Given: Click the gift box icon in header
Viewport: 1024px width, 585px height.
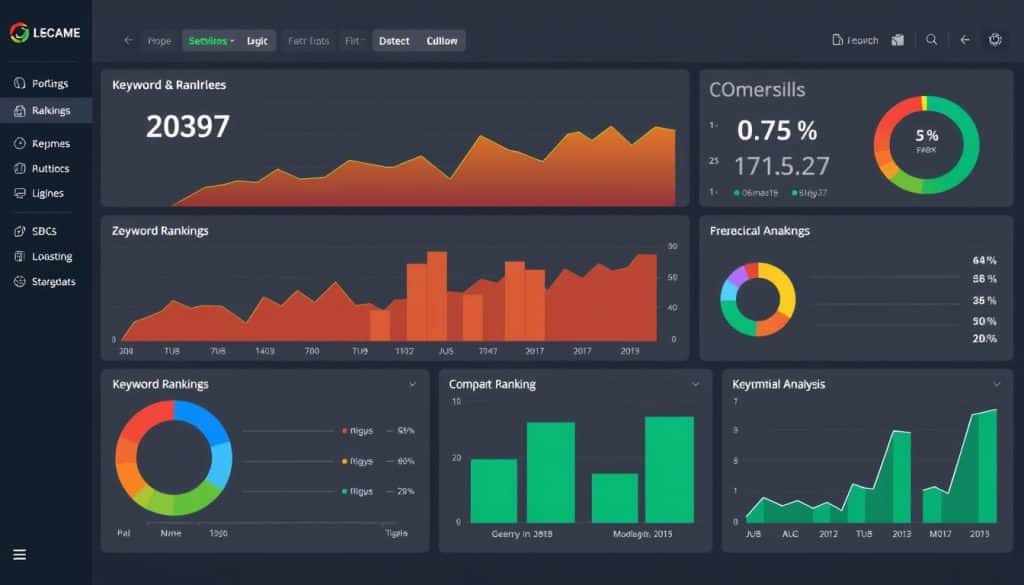Looking at the screenshot, I should point(898,40).
